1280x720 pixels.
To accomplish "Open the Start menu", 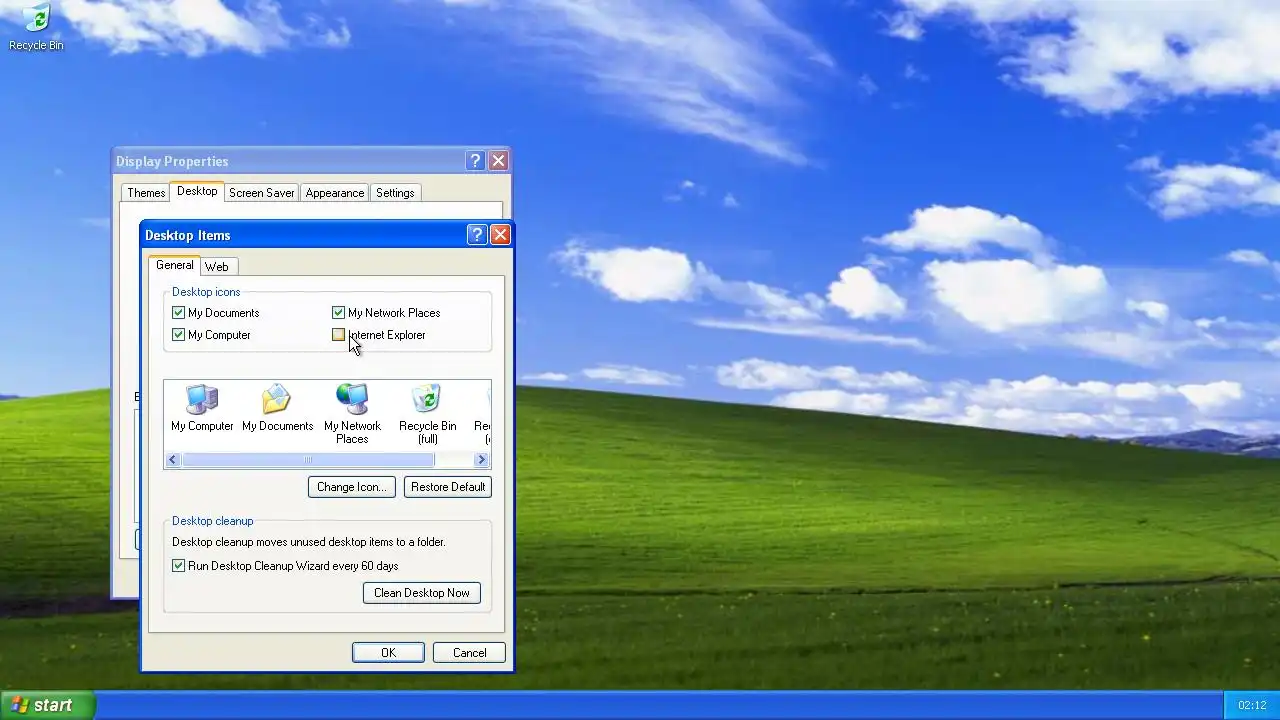I will (47, 705).
